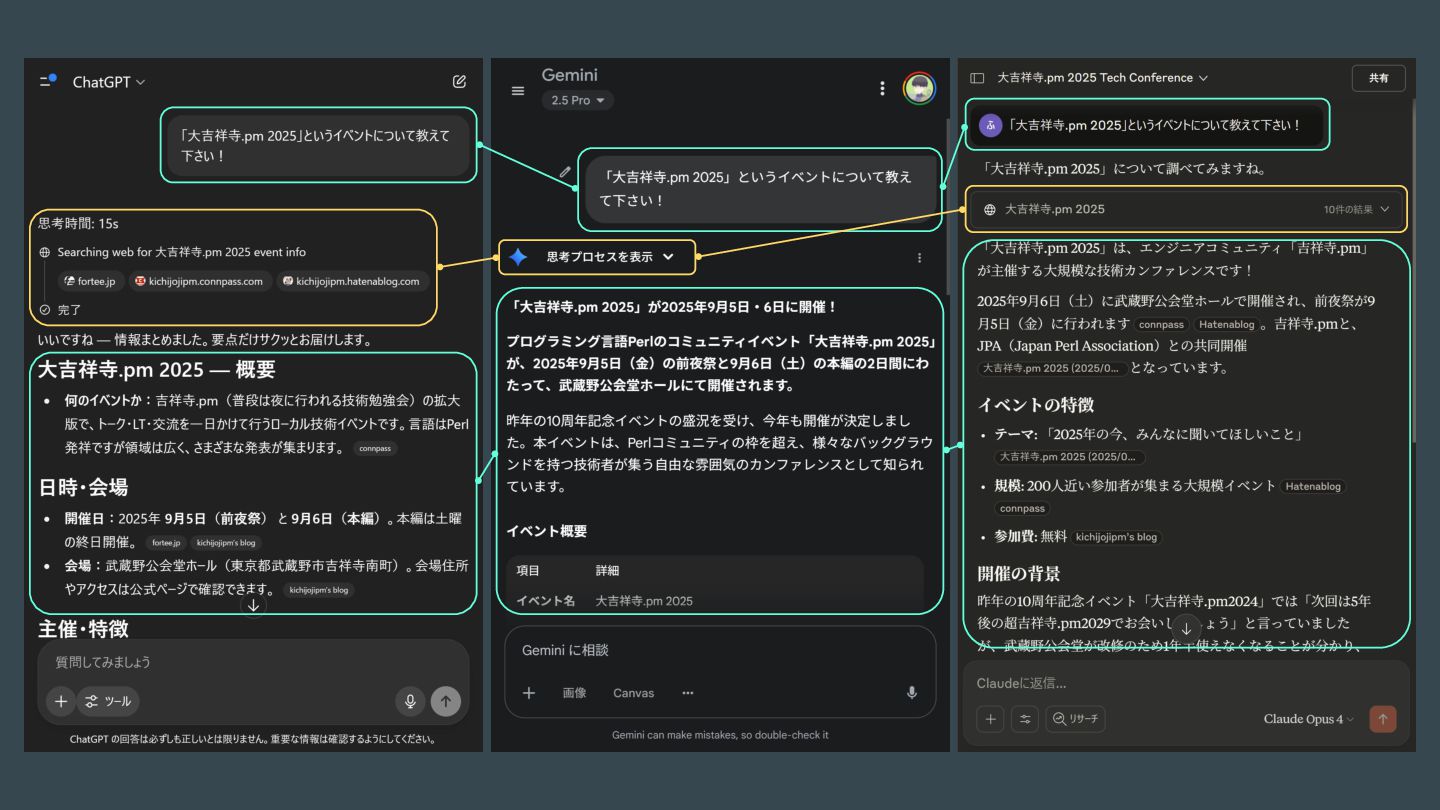
Task: Open the ChatGPT model selector dropdown
Action: 109,82
